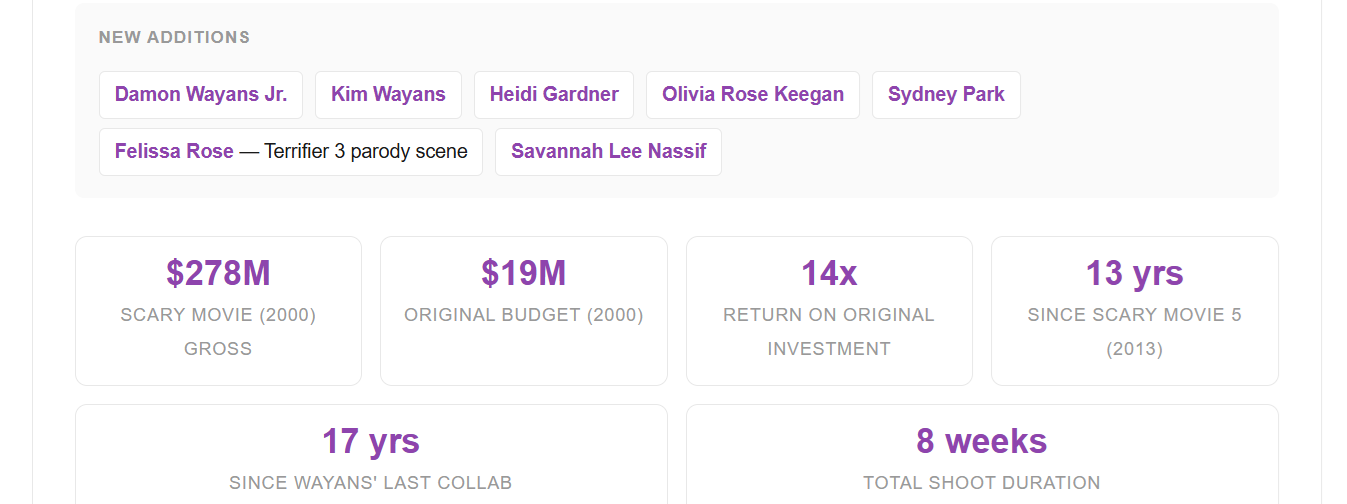The width and height of the screenshot is (1347, 504).
Task: Click the 'Scary Movie (2000) Gross' label
Action: (218, 331)
